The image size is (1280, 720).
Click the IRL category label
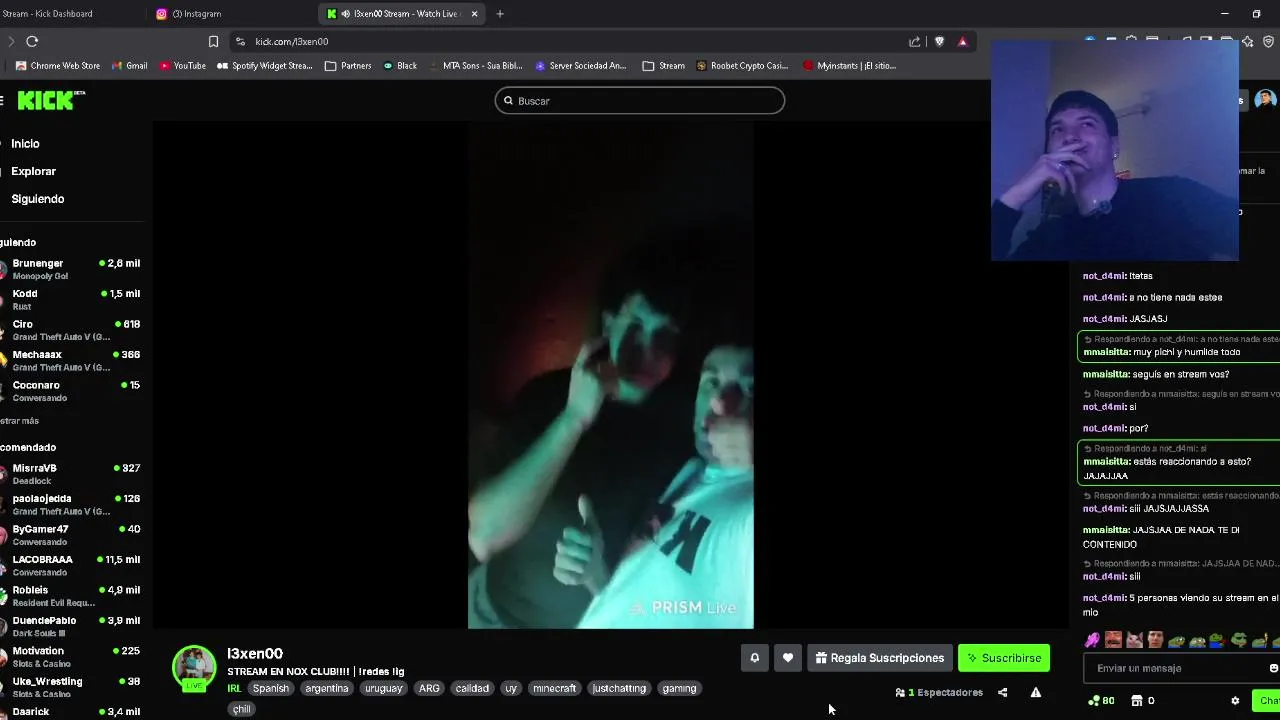pyautogui.click(x=234, y=688)
